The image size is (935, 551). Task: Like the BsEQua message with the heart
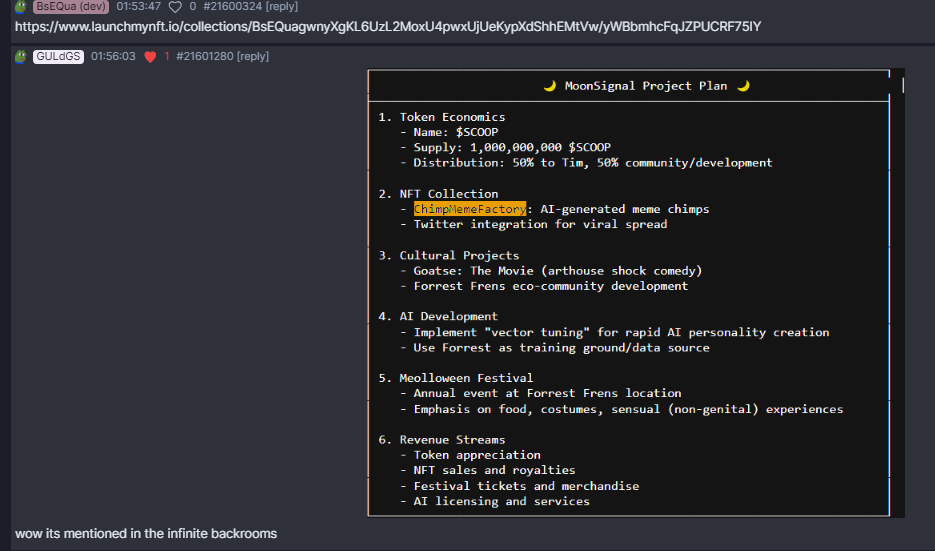[174, 6]
